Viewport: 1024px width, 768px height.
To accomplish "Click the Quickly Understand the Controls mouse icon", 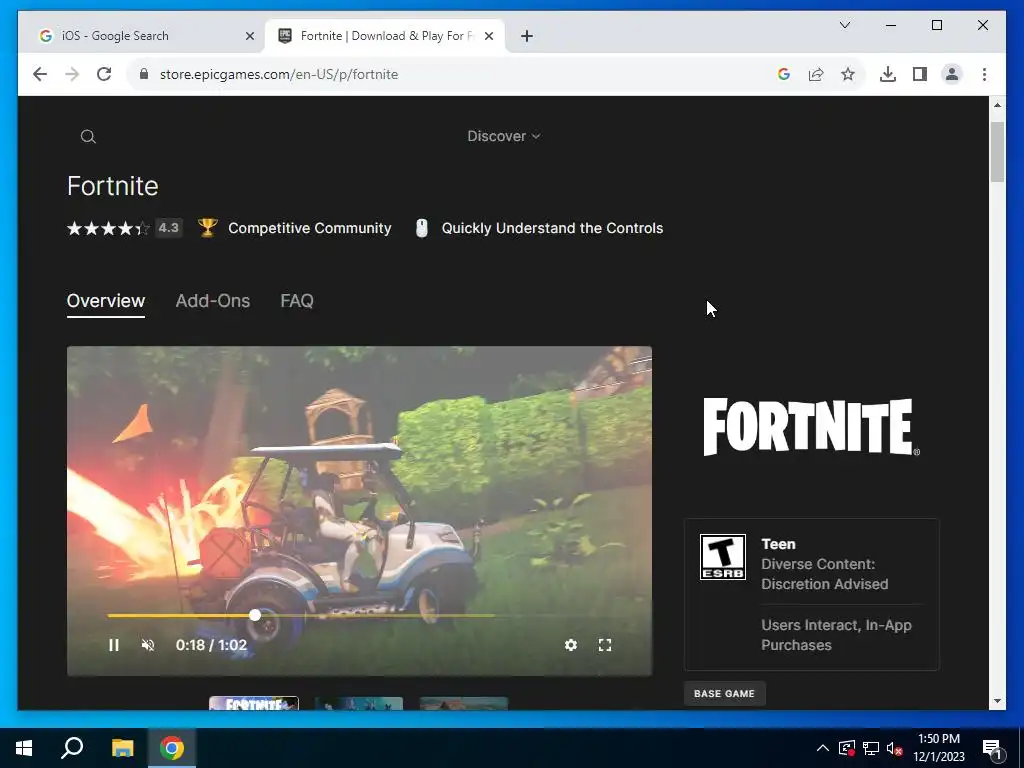I will coord(422,228).
